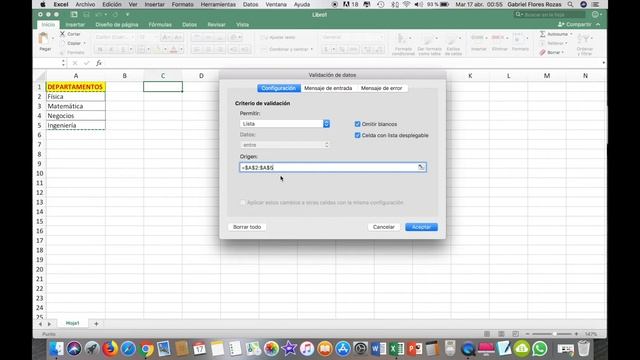
Task: Click the range selector icon in Origen field
Action: [x=421, y=167]
